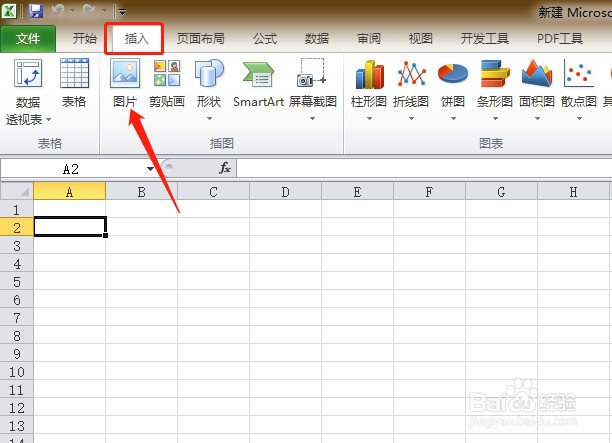Click the Excel application icon
The image size is (612, 443).
click(9, 11)
